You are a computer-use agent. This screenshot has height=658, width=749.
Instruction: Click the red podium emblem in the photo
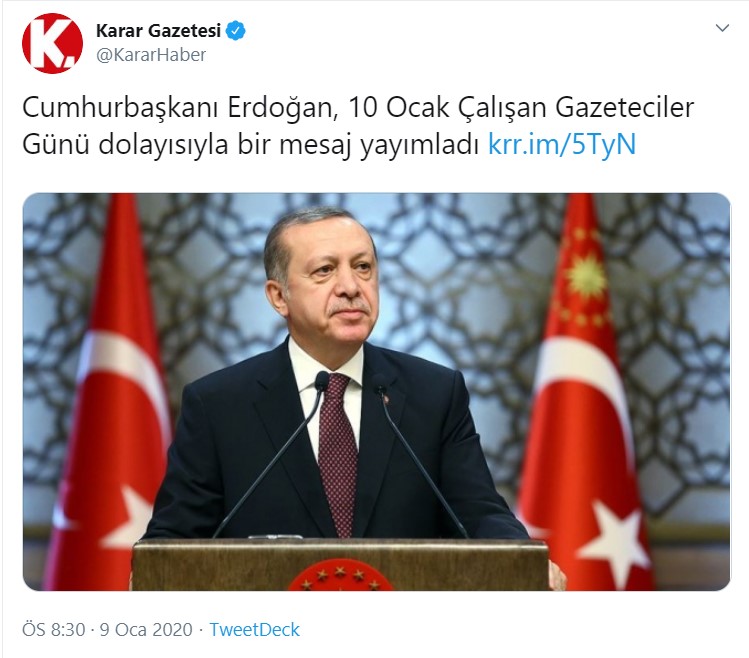click(340, 575)
